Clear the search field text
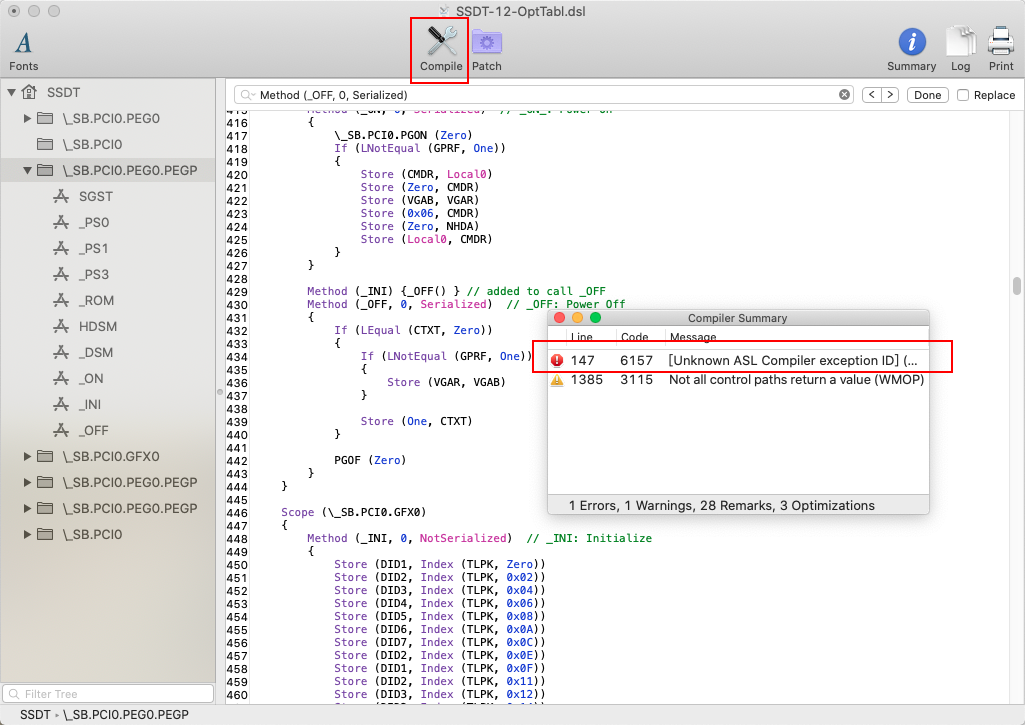 point(845,95)
